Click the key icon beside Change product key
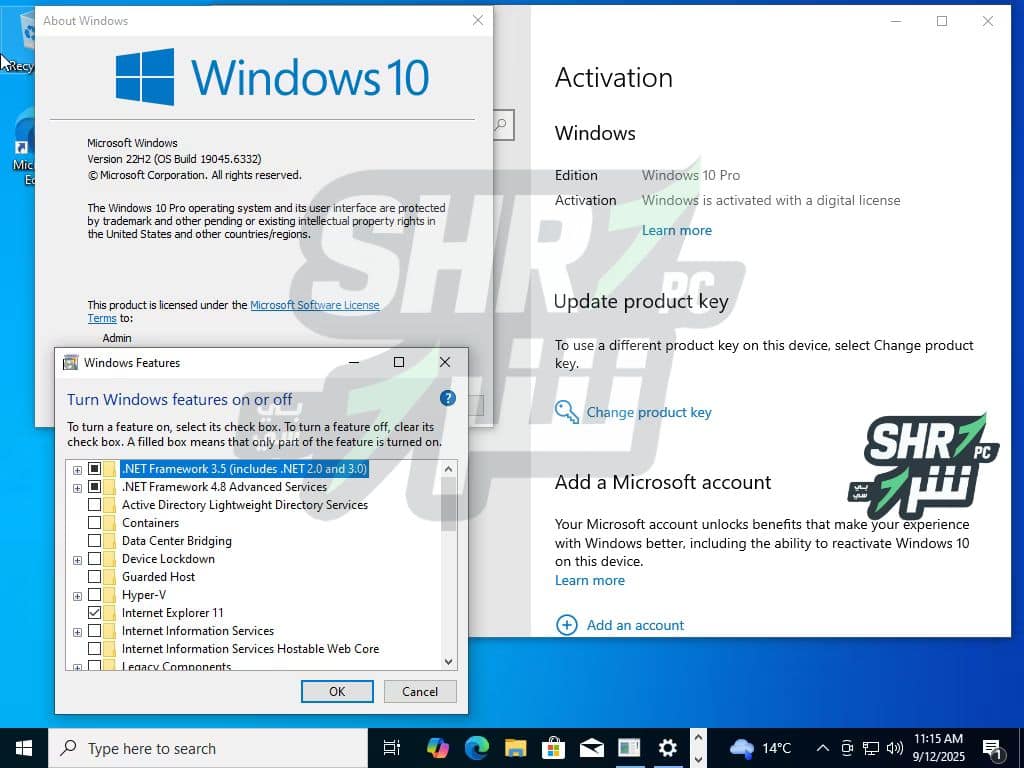This screenshot has height=768, width=1024. [566, 412]
